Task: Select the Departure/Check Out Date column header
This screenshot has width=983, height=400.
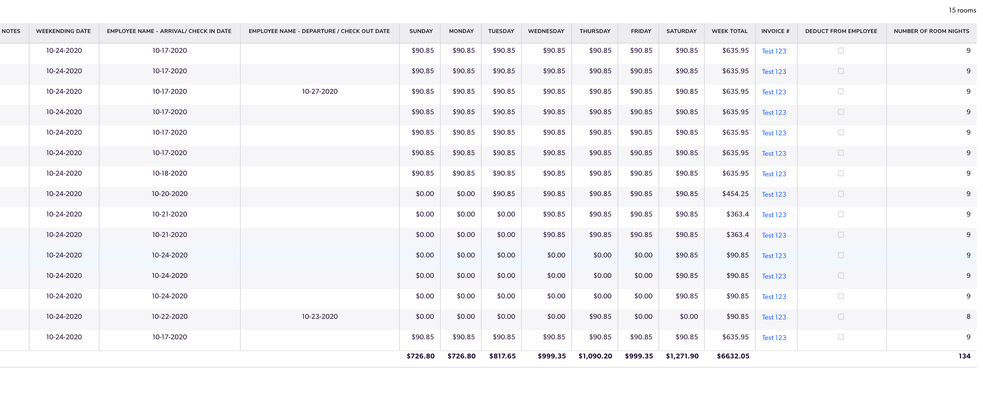Action: pos(320,31)
